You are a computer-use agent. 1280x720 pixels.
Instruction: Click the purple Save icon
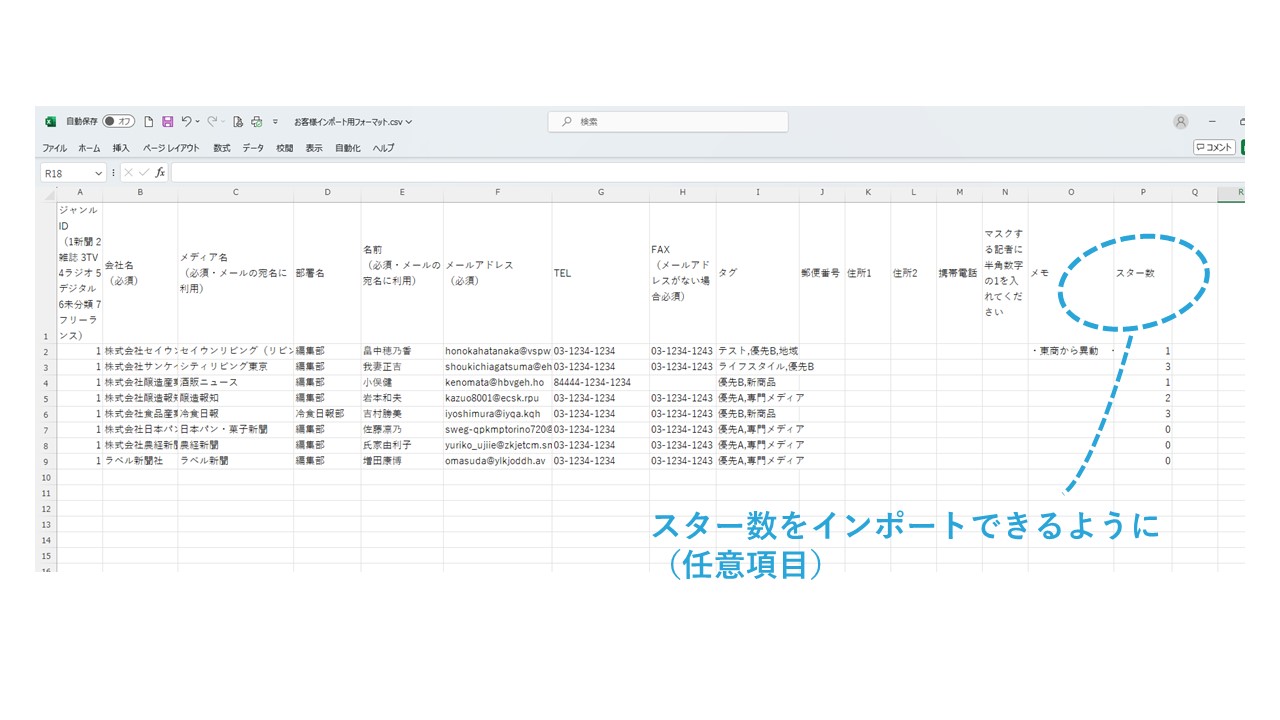coord(167,122)
